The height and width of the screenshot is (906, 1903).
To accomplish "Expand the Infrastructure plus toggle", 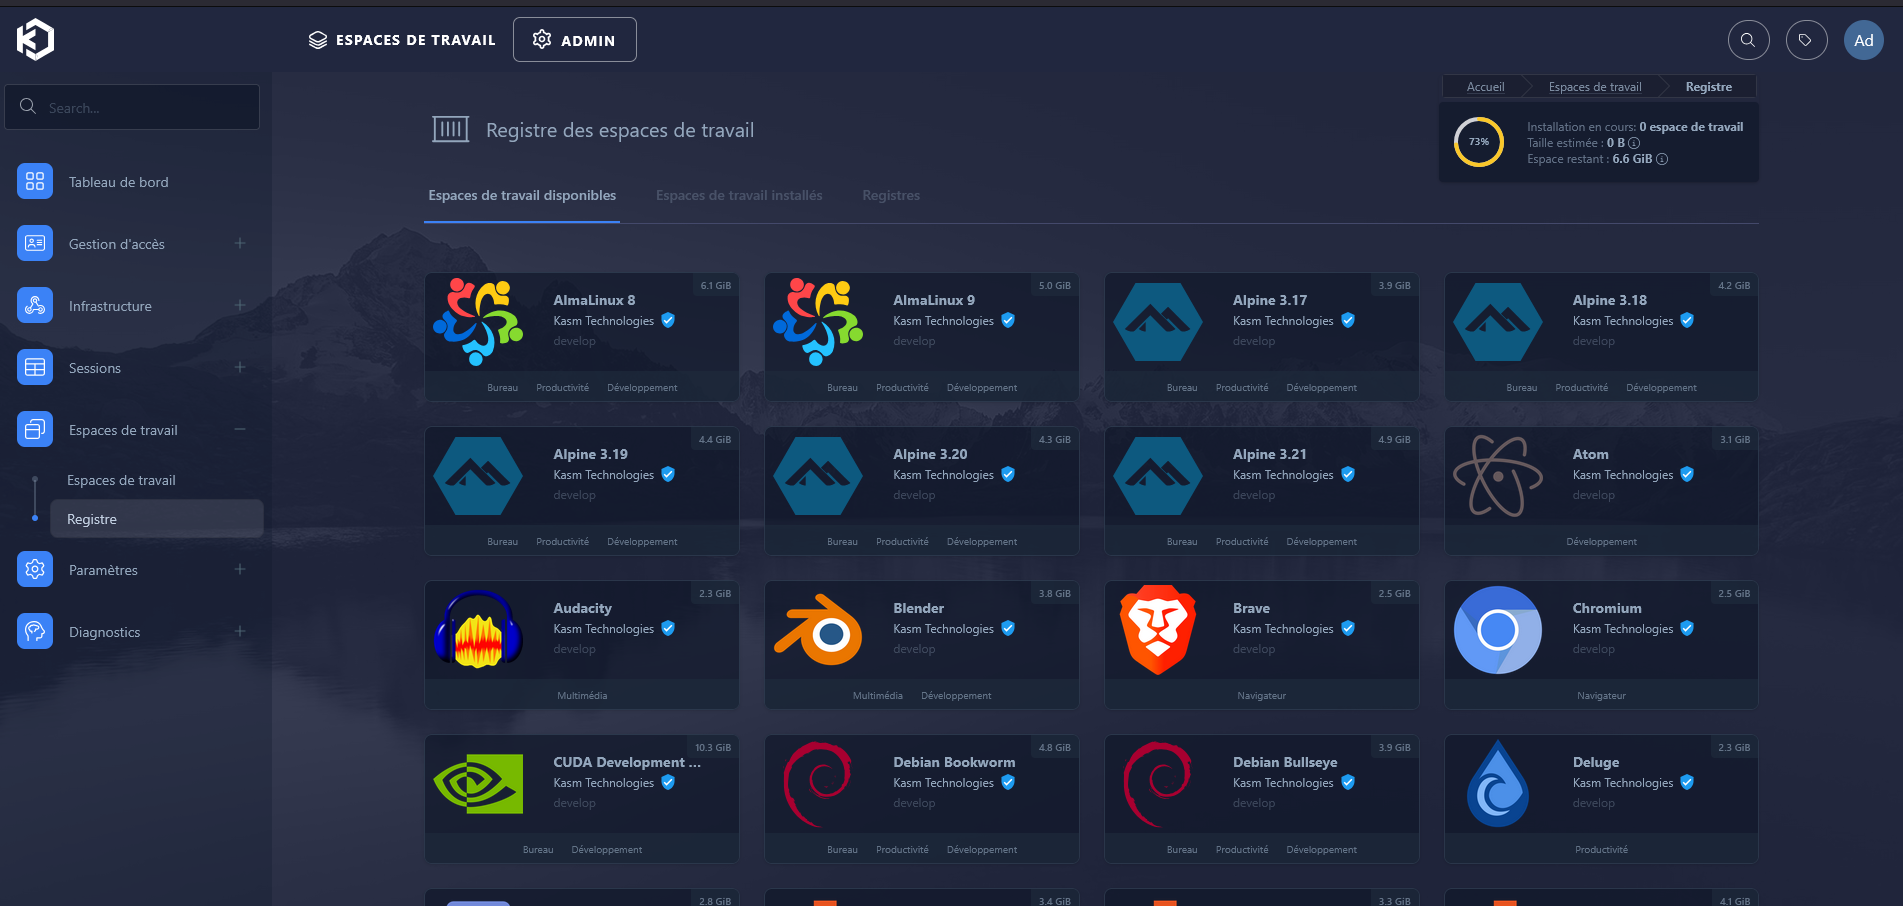I will point(240,305).
